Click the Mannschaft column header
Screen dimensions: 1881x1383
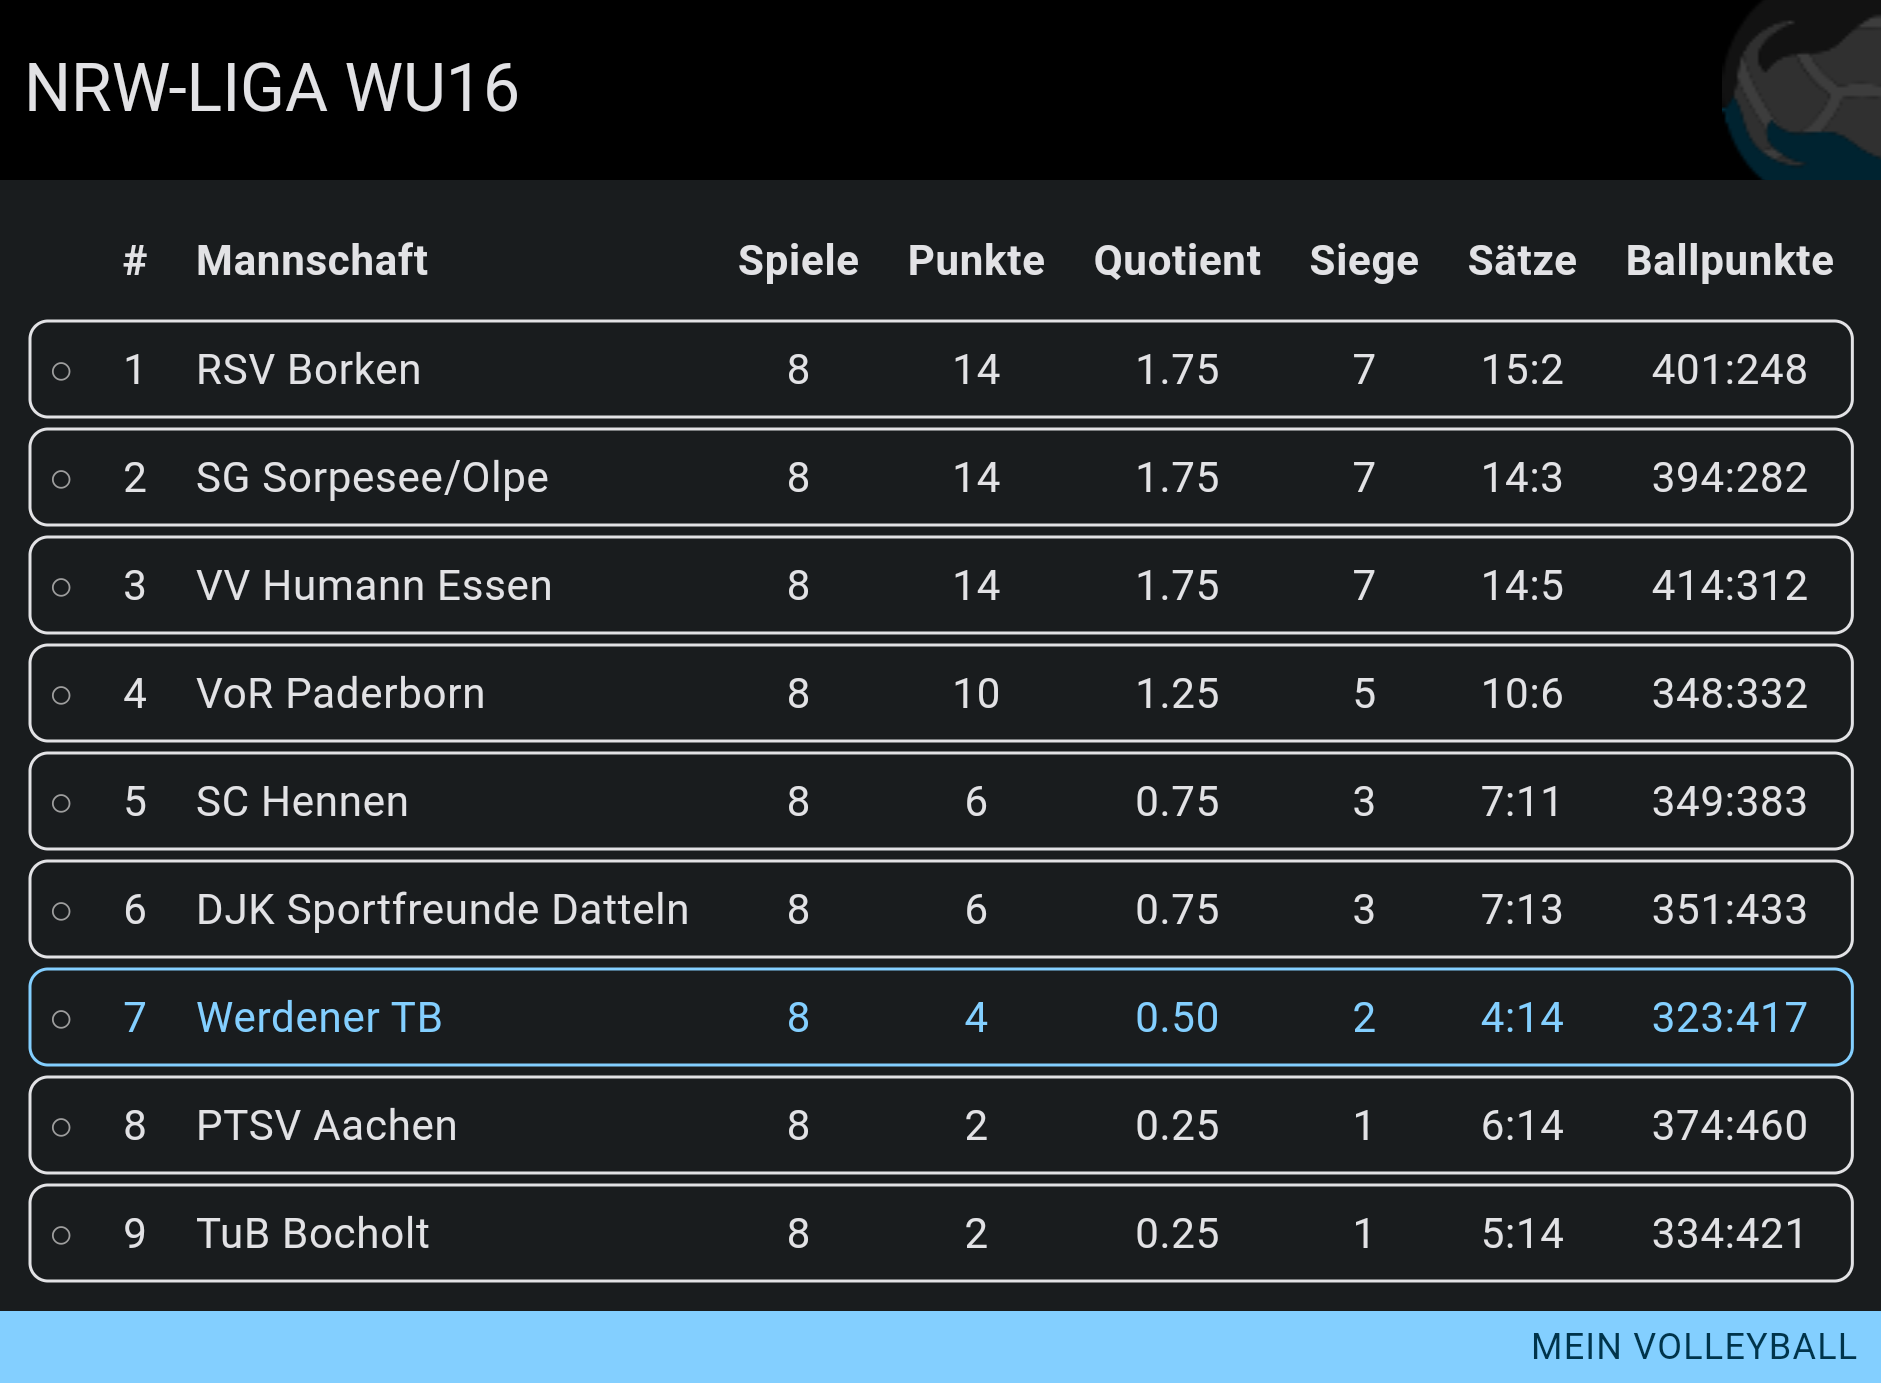click(312, 260)
